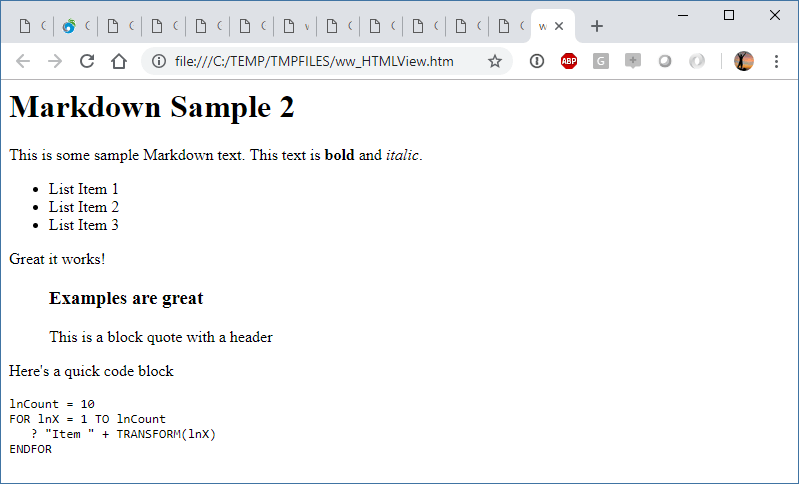
Task: Open a new tab with plus button
Action: (597, 26)
